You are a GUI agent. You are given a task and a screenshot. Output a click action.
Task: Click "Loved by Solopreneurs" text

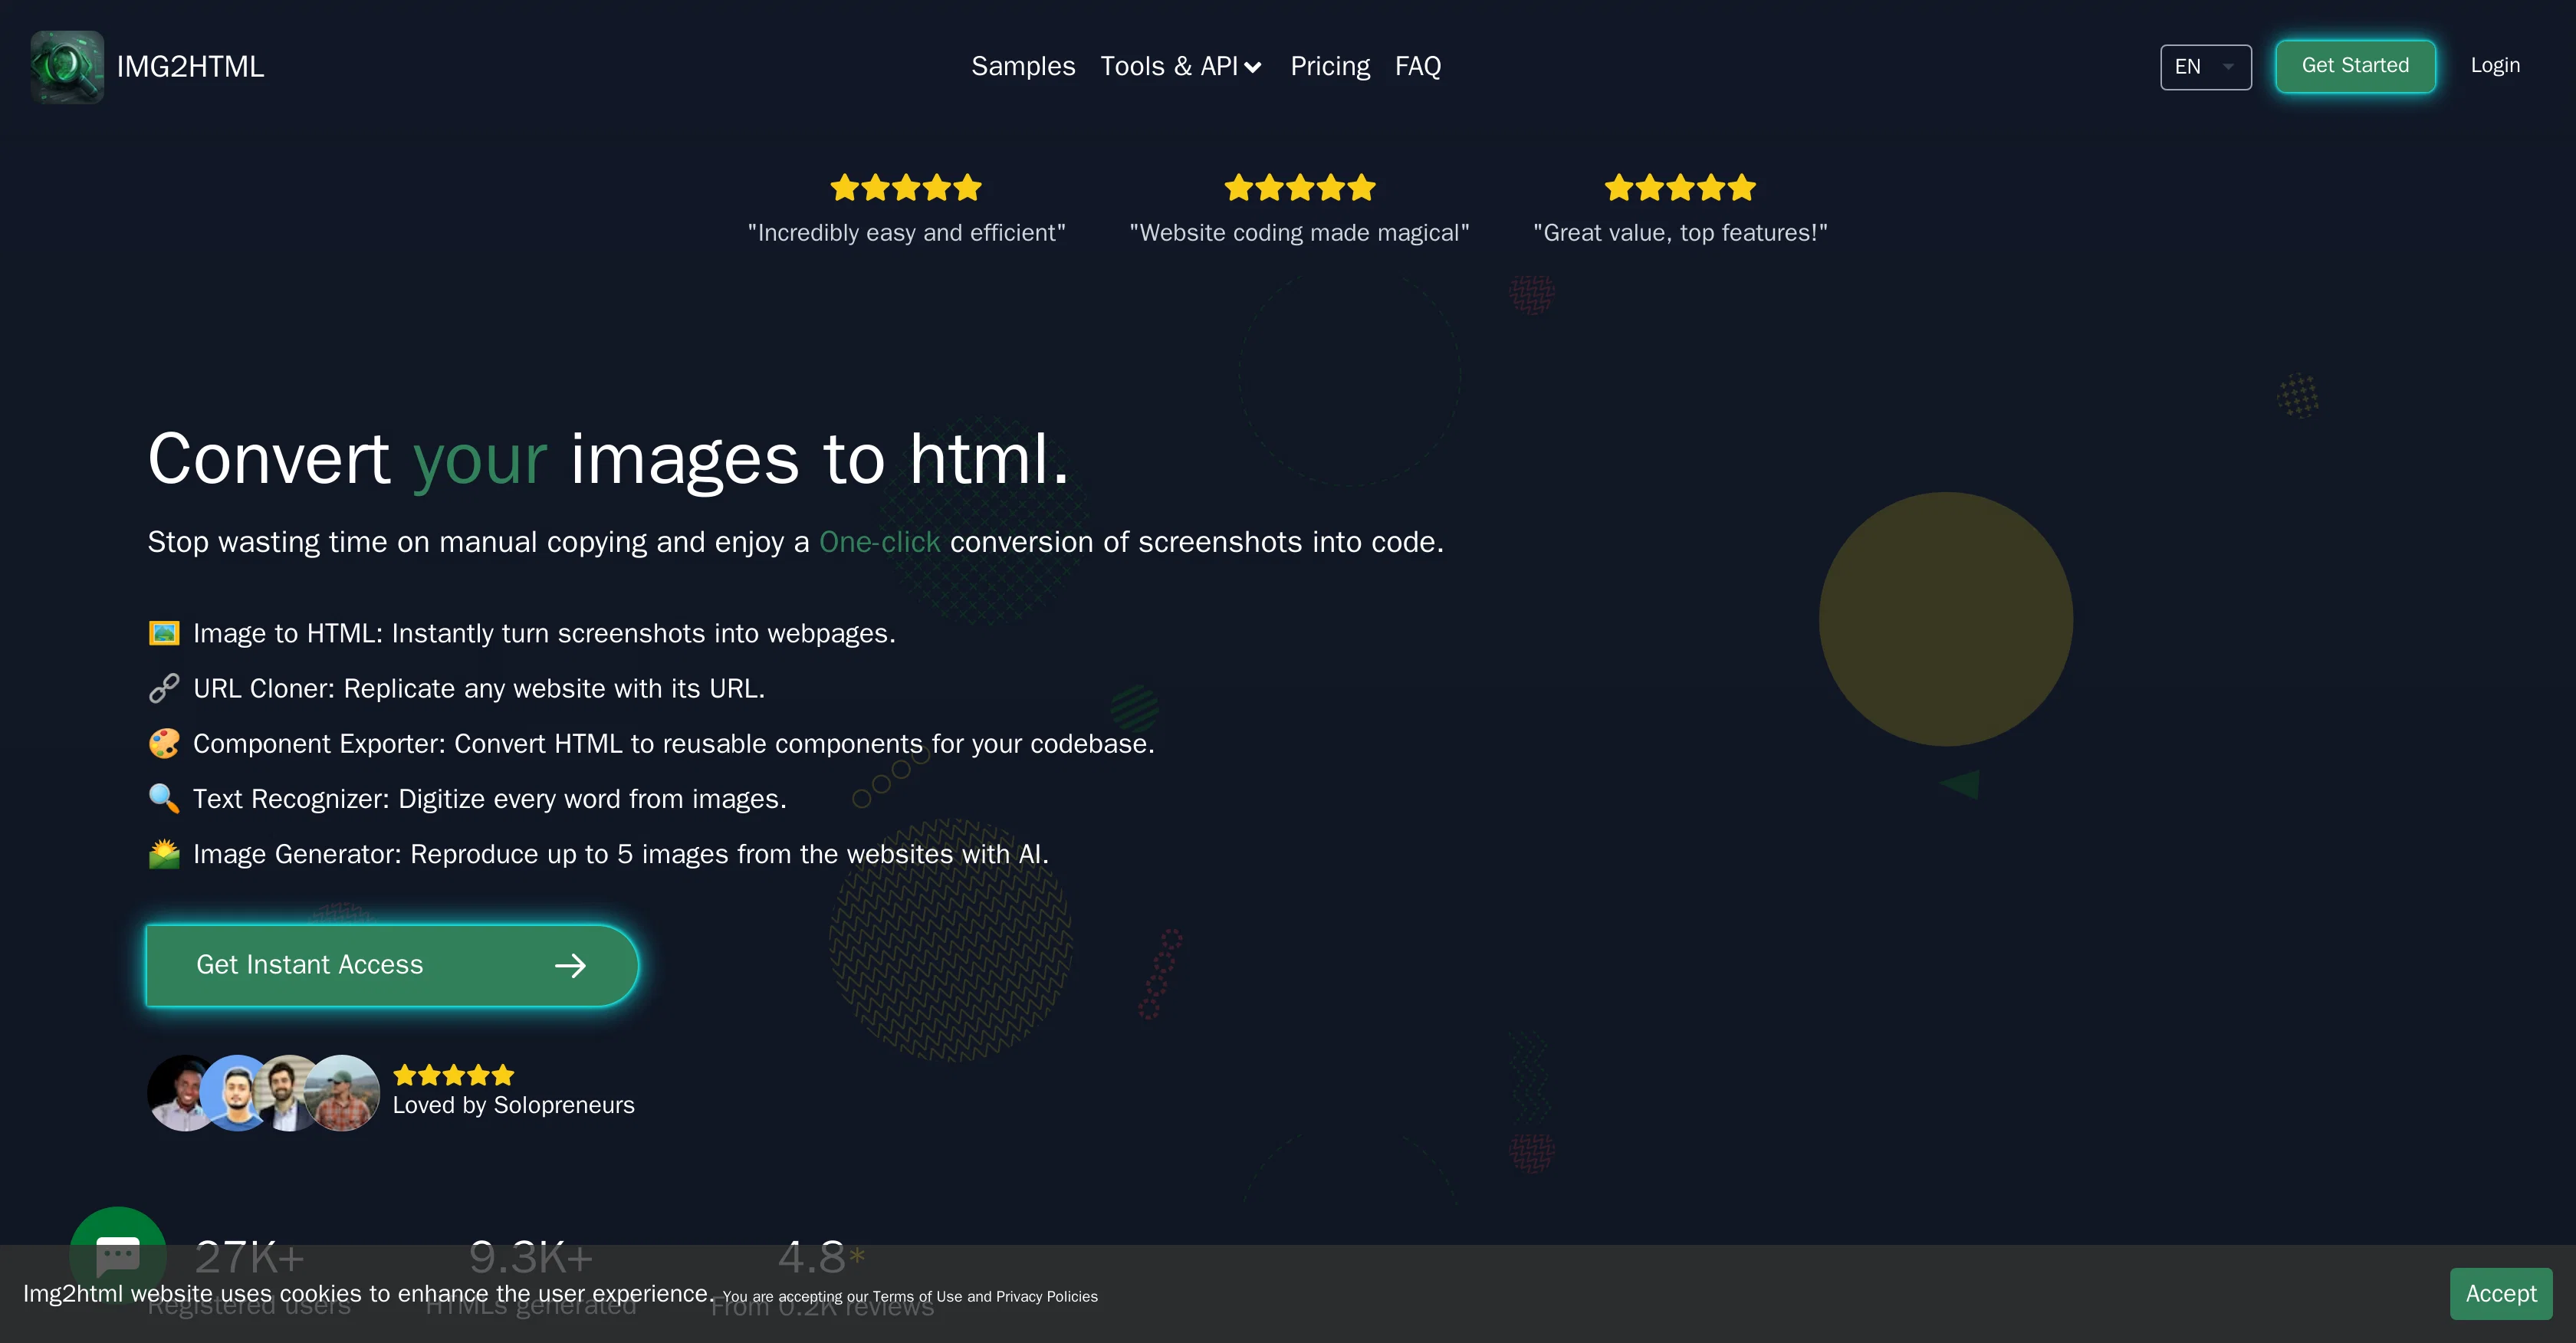tap(514, 1105)
